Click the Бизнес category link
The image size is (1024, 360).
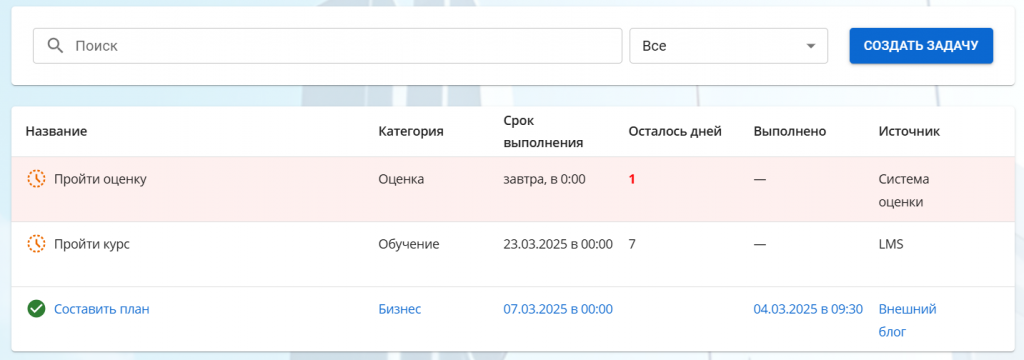(x=400, y=309)
